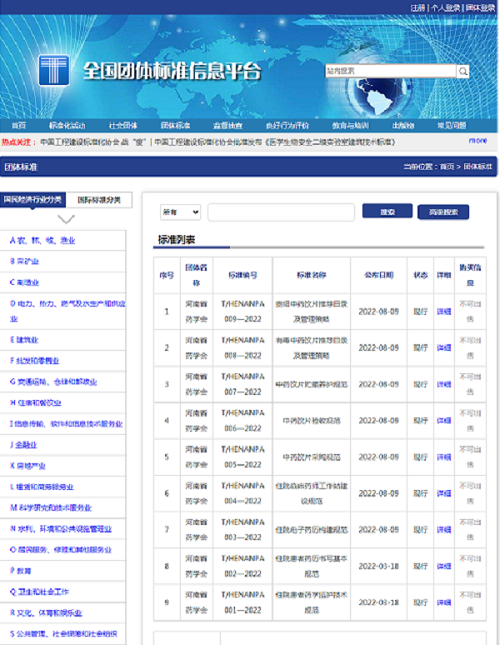
Task: Click the standard search text field beside 所有
Action: 281,212
